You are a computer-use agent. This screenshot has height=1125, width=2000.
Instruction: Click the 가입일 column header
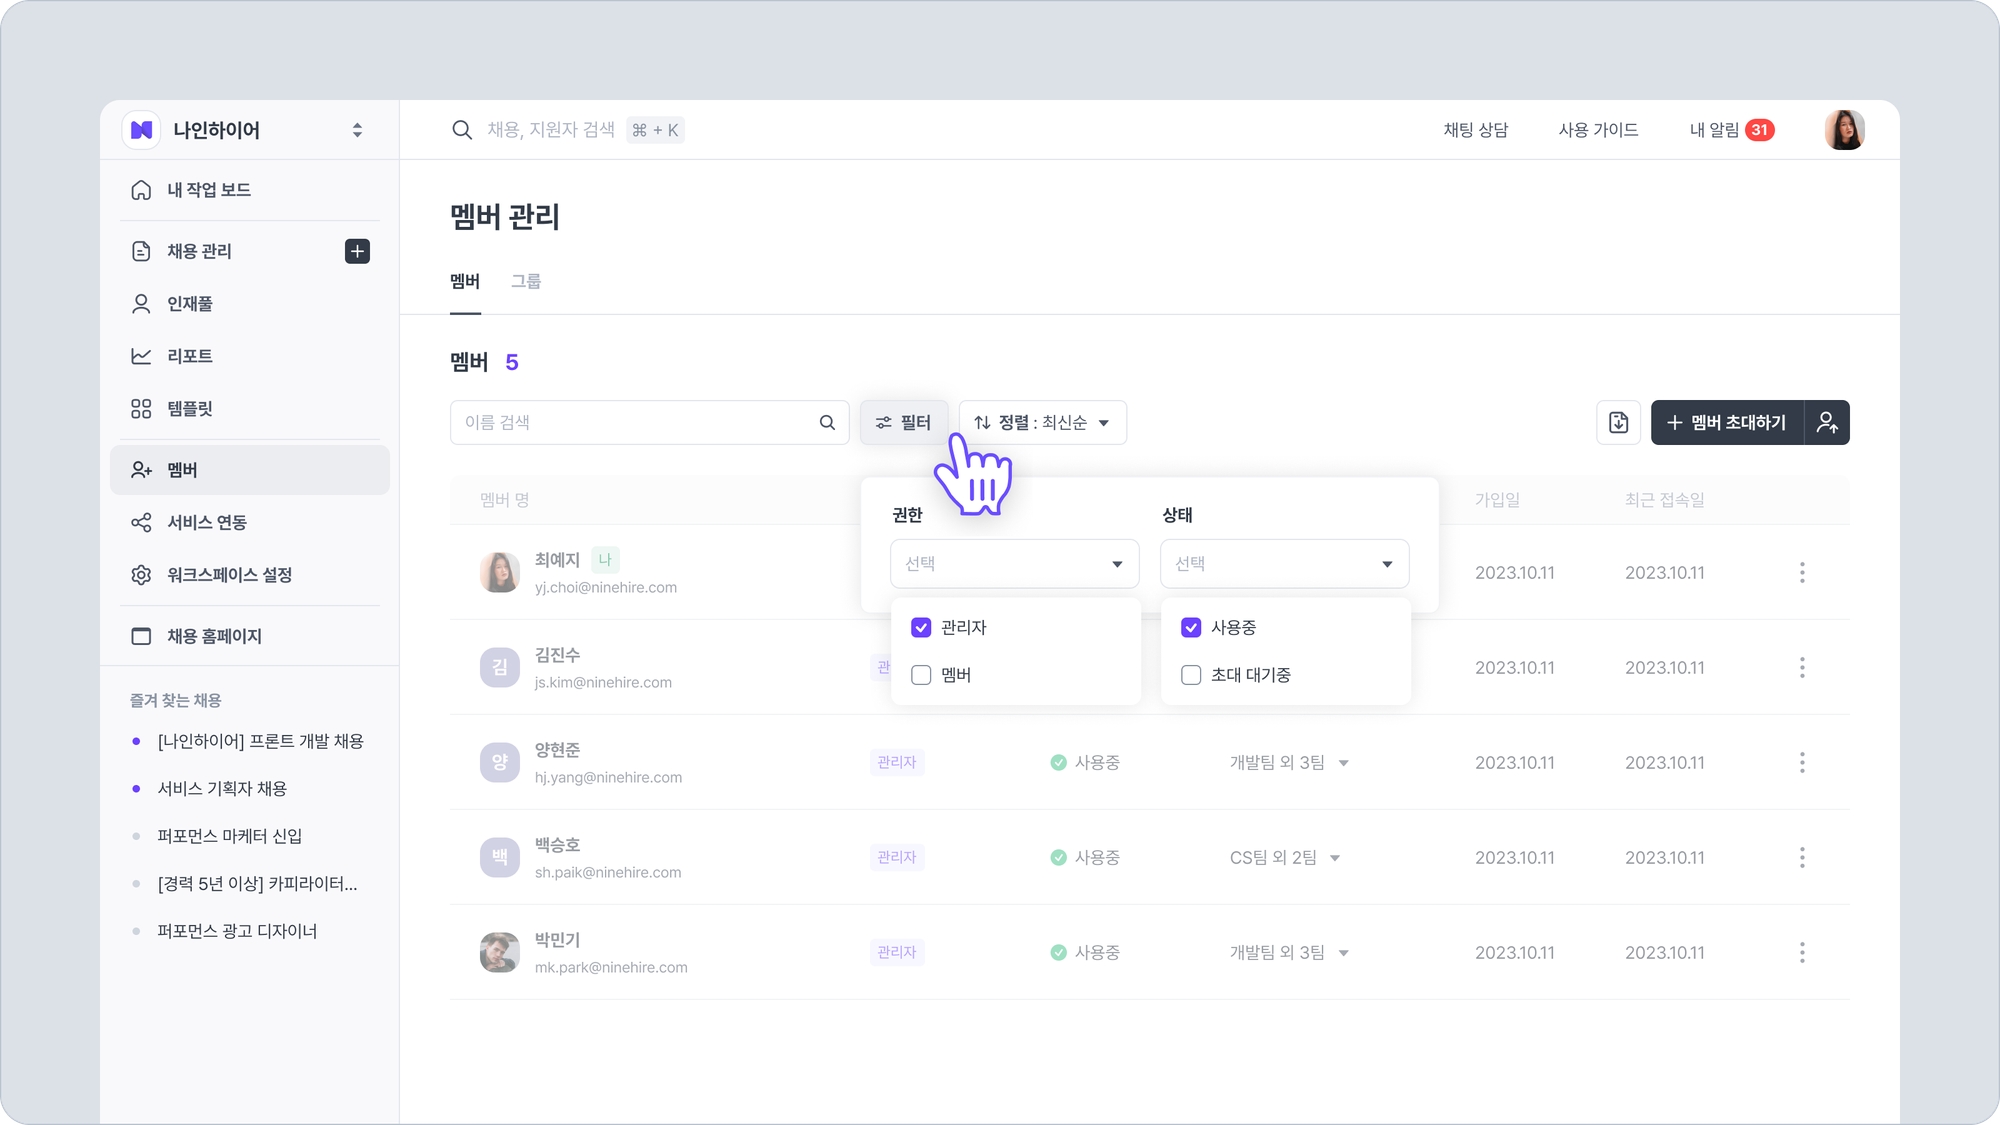(1497, 500)
